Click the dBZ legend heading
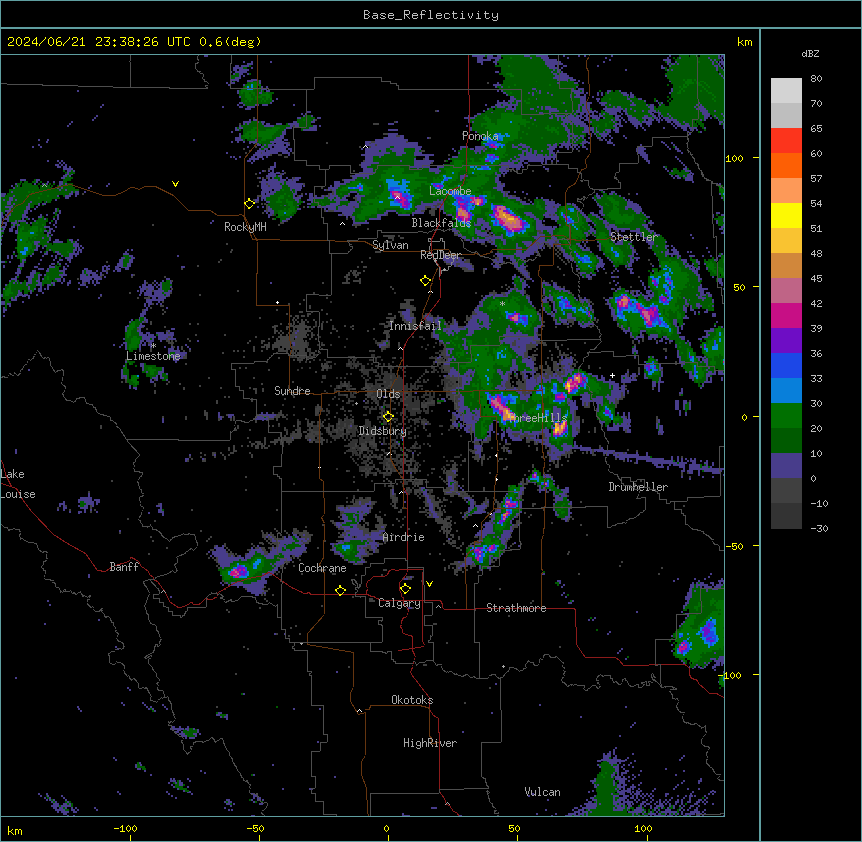This screenshot has width=862, height=842. click(810, 54)
